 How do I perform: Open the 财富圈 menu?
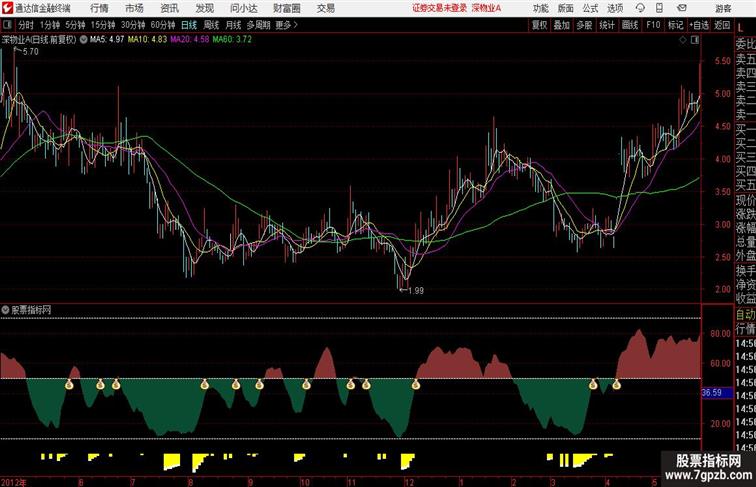point(286,8)
